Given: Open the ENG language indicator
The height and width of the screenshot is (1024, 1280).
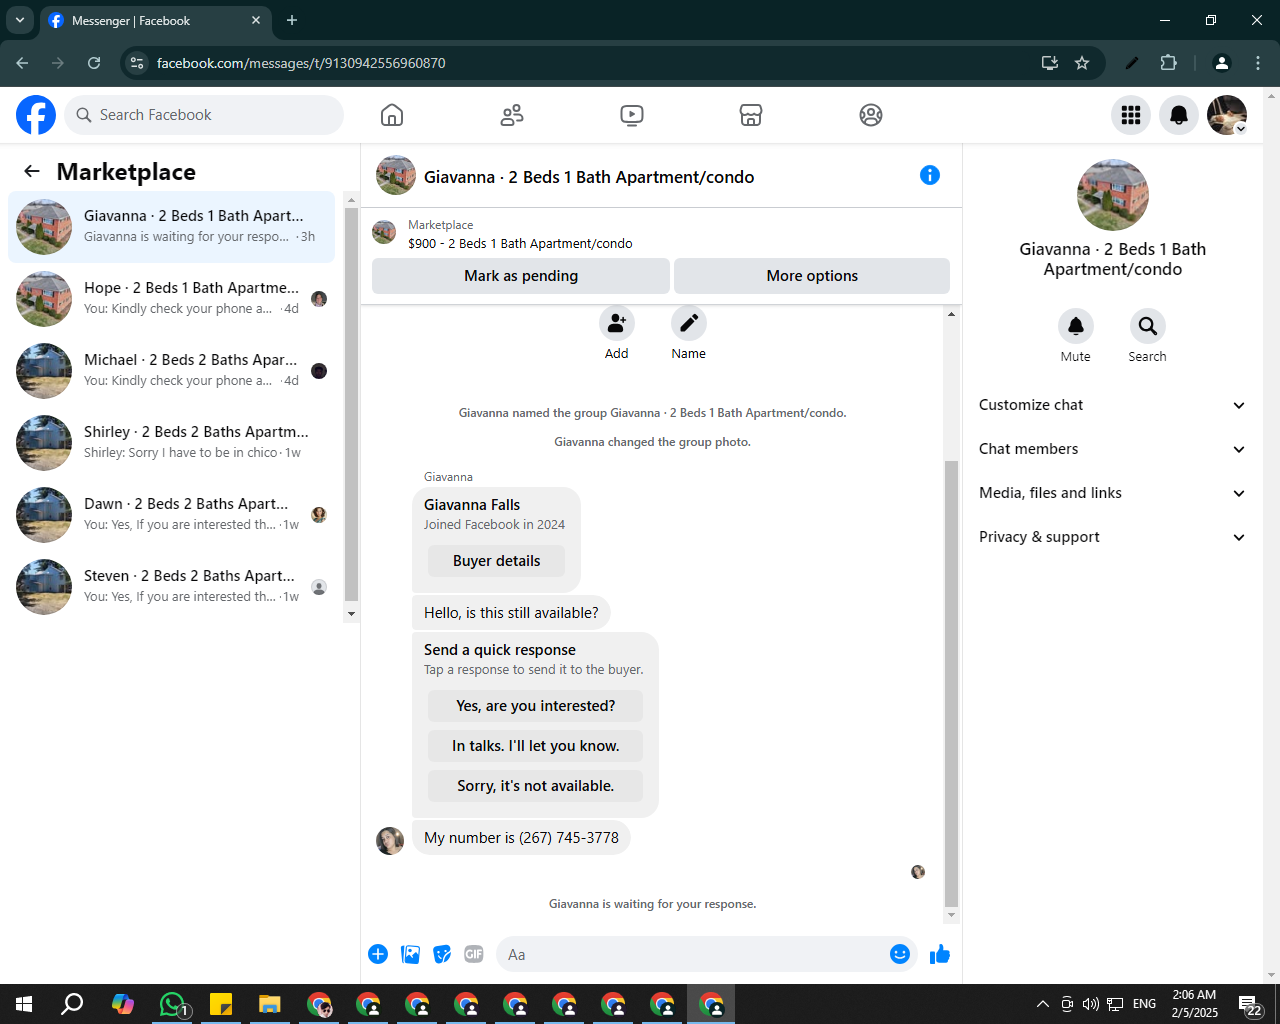Looking at the screenshot, I should [1145, 1004].
